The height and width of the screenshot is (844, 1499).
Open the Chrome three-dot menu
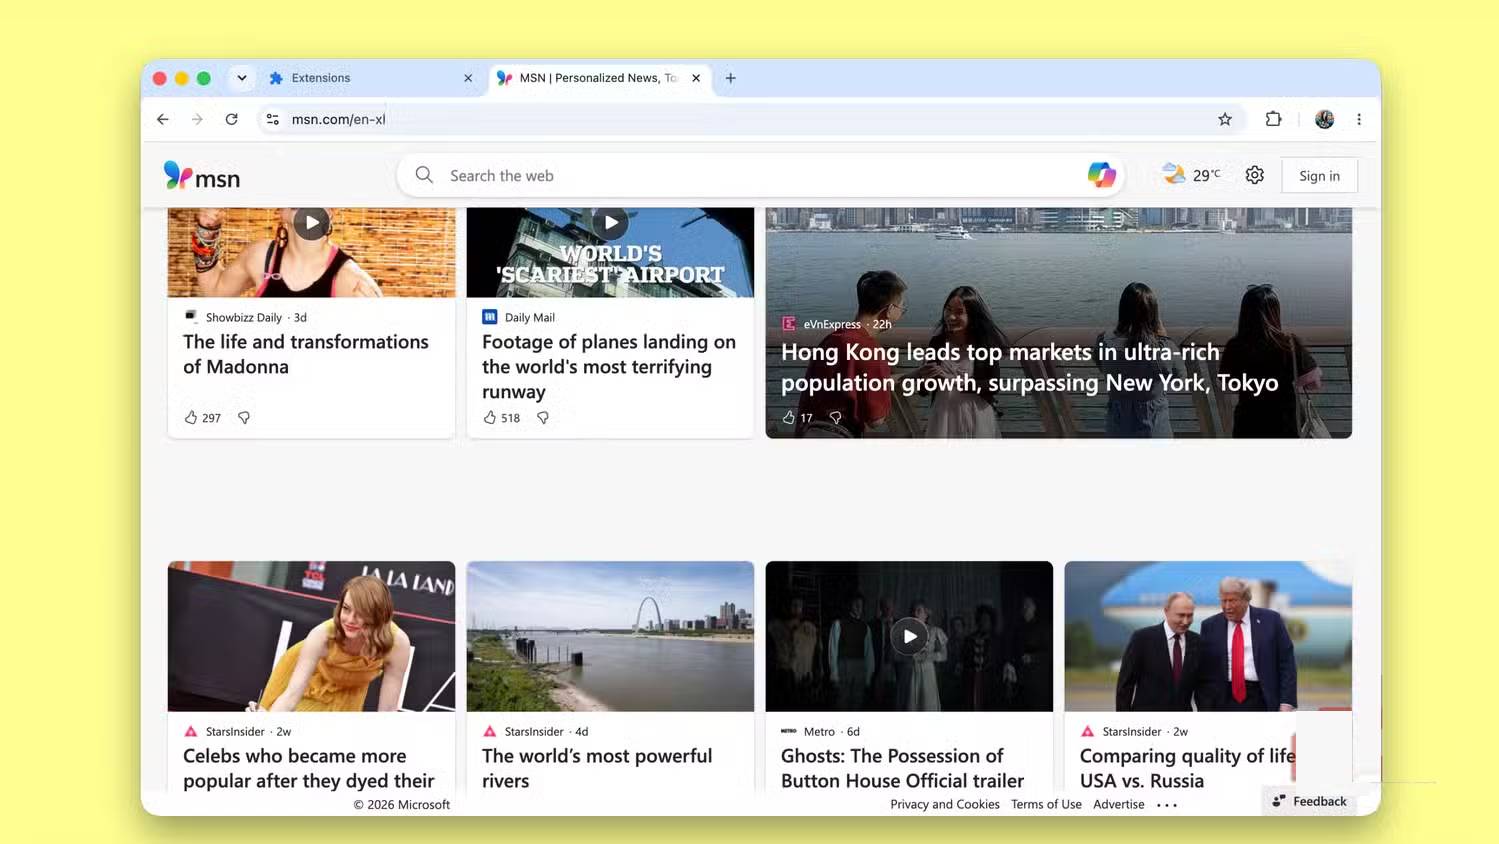pyautogui.click(x=1358, y=119)
